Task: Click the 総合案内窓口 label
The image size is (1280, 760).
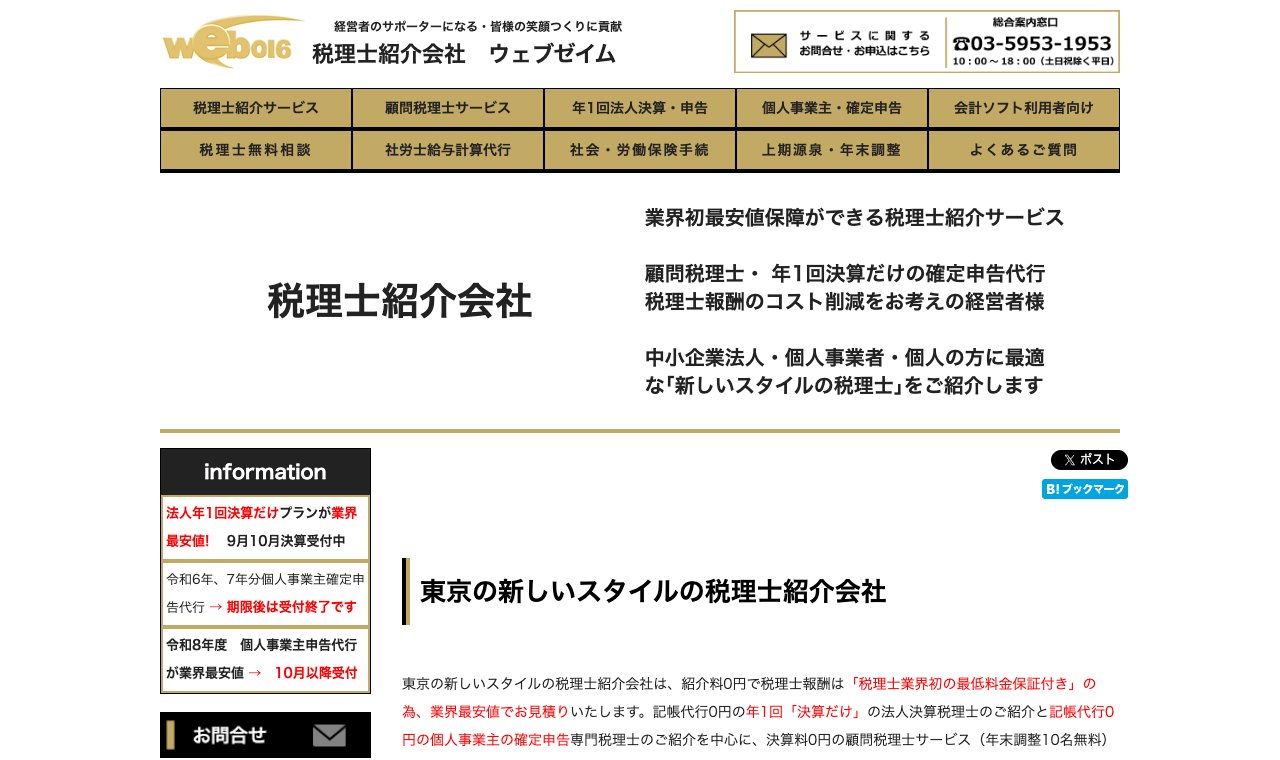Action: pyautogui.click(x=1025, y=21)
